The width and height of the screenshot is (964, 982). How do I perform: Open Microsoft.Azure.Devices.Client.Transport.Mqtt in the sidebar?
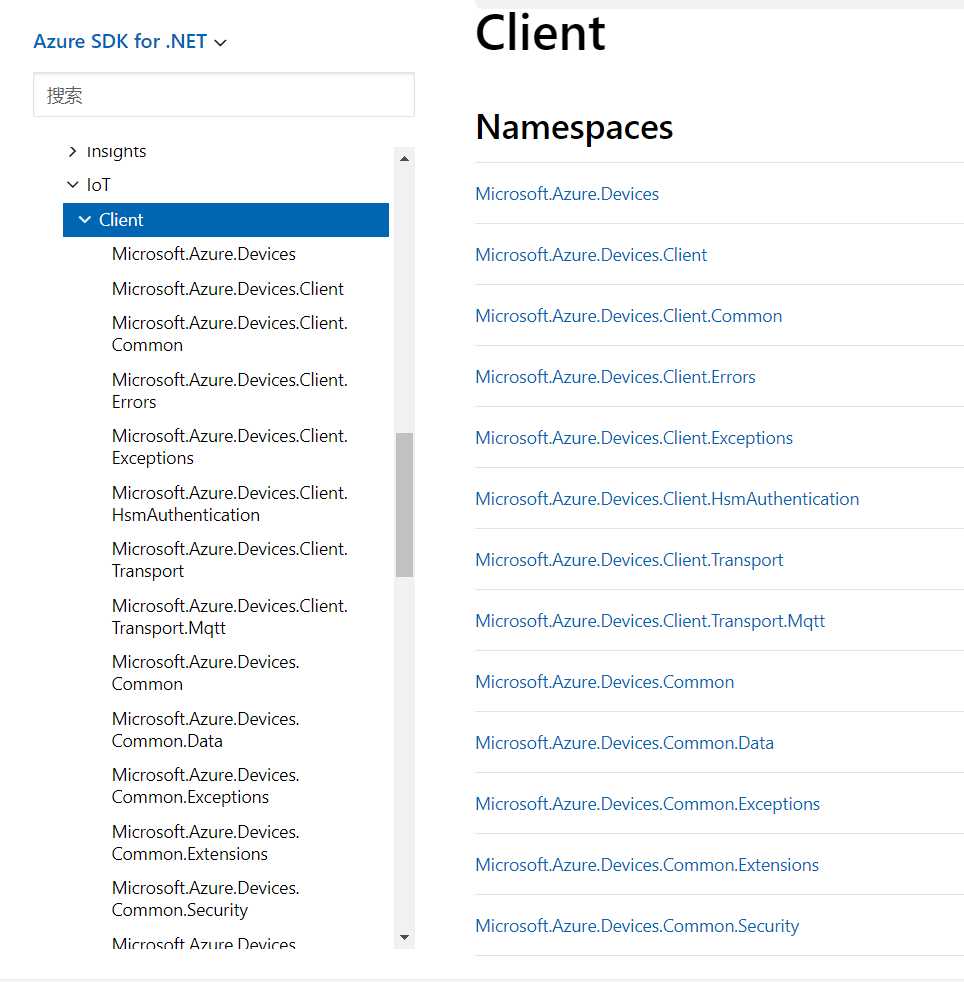(x=229, y=617)
